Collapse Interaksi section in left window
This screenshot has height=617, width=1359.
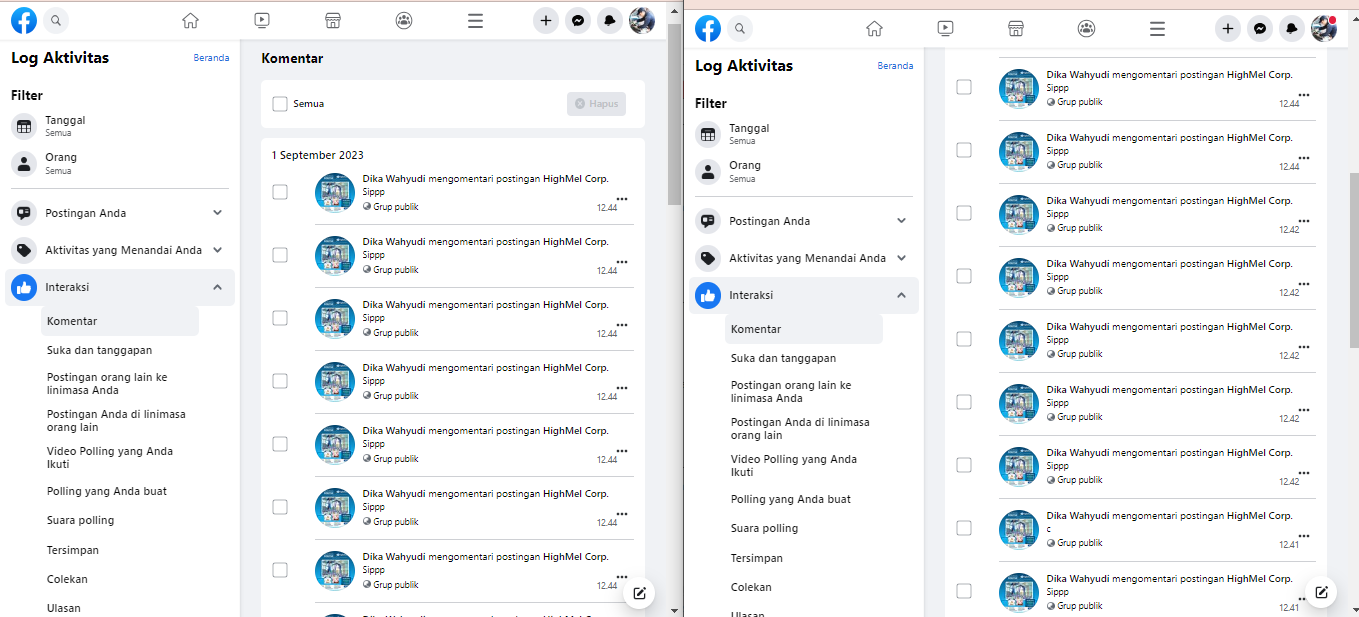coord(120,287)
